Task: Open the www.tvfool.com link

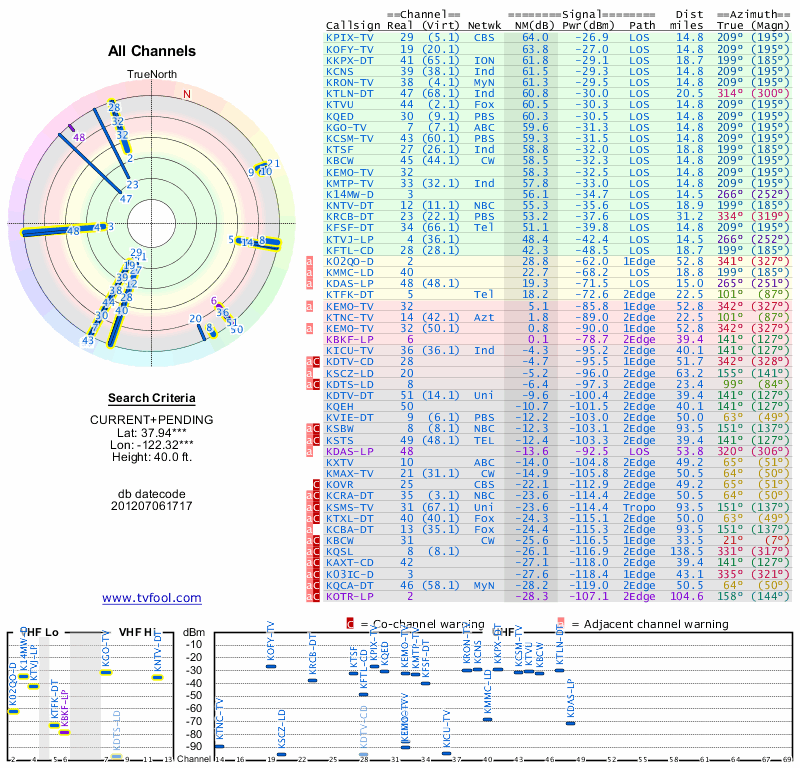Action: click(x=152, y=598)
